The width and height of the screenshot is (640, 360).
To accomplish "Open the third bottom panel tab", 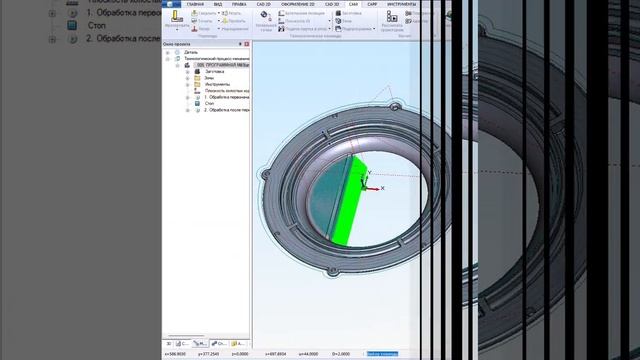I will click(x=200, y=344).
